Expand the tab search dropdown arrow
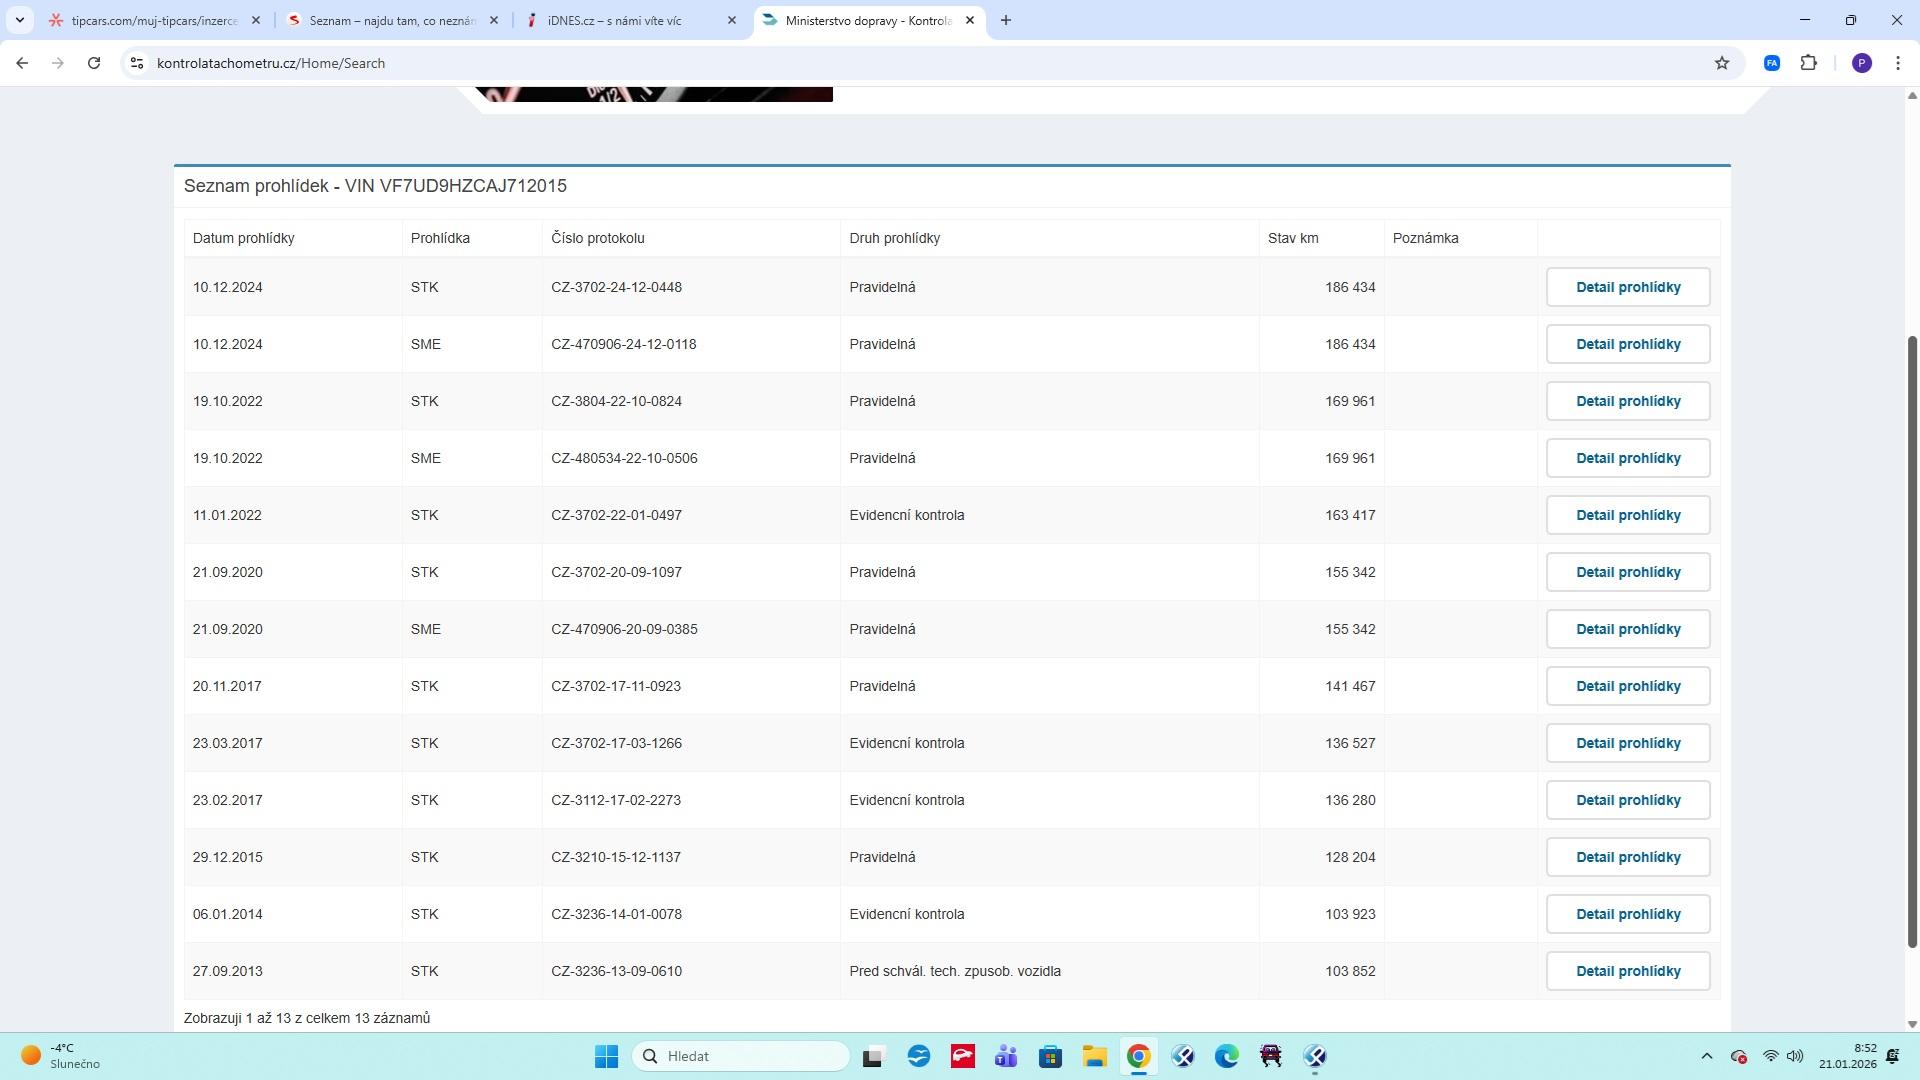 pos(19,20)
